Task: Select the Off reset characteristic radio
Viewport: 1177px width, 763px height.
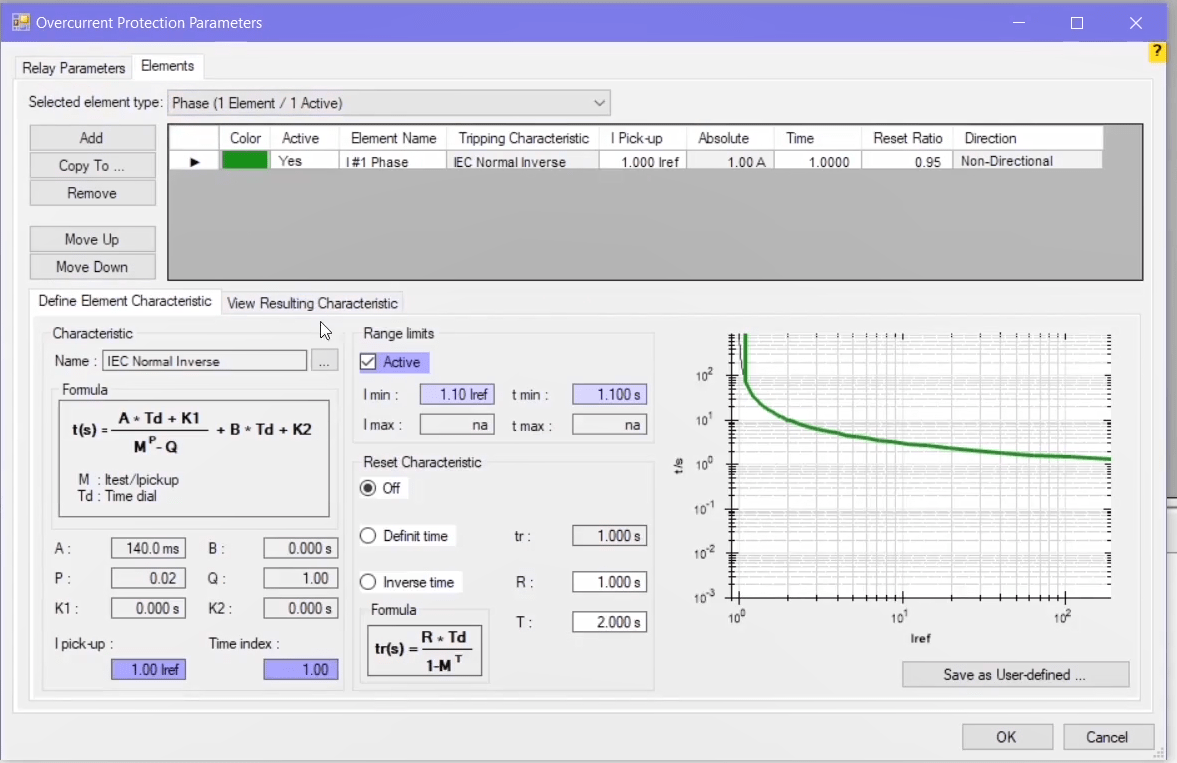Action: 368,488
